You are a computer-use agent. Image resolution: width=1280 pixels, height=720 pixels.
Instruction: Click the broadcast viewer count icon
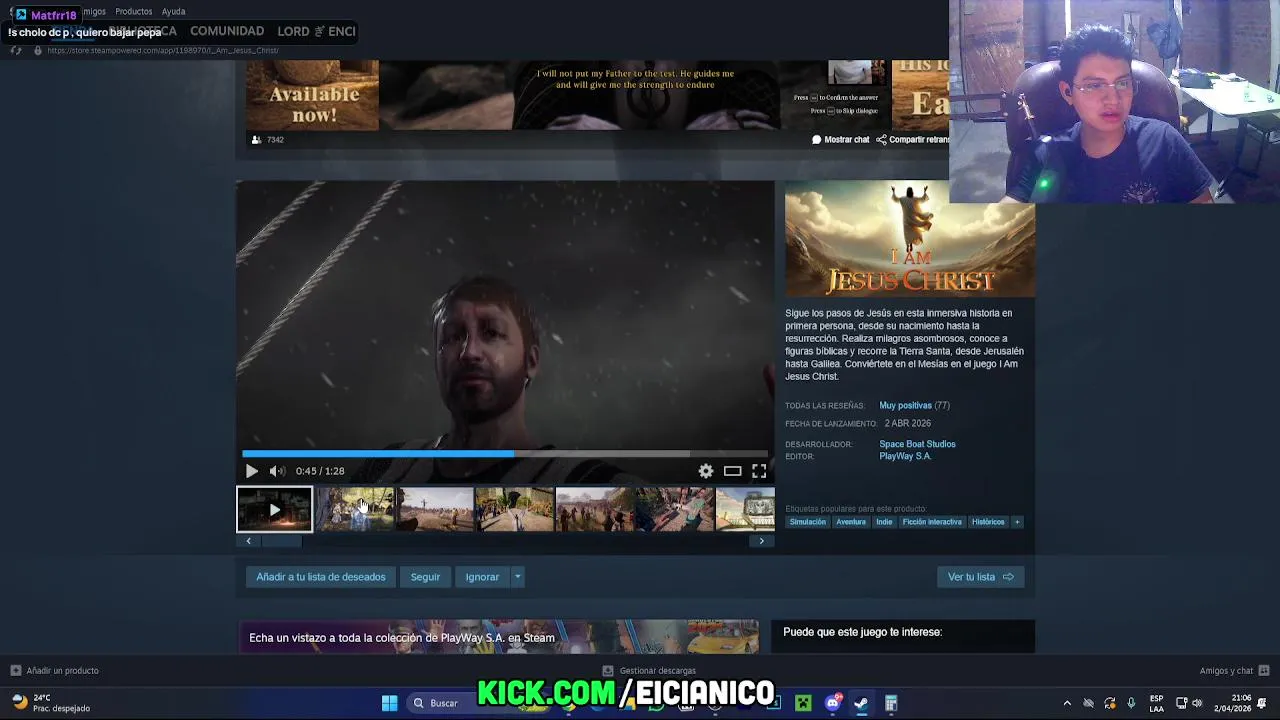256,140
